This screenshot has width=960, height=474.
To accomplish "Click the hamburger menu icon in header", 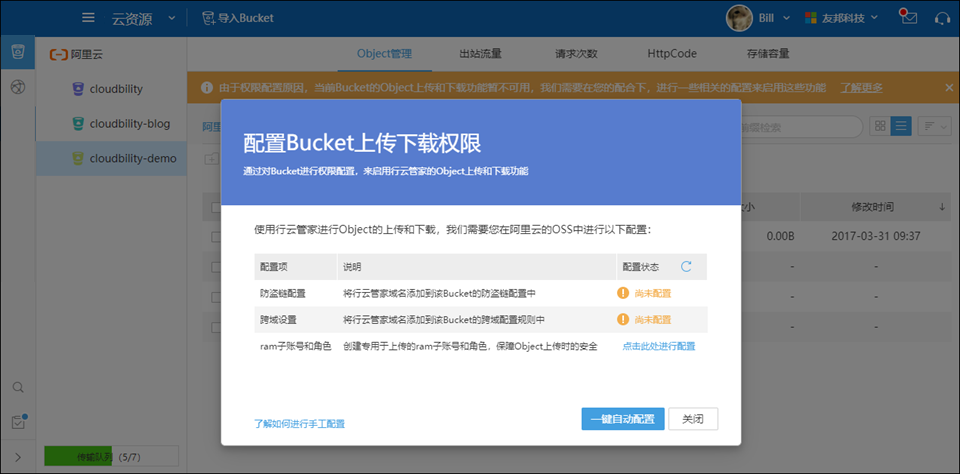I will (x=89, y=18).
